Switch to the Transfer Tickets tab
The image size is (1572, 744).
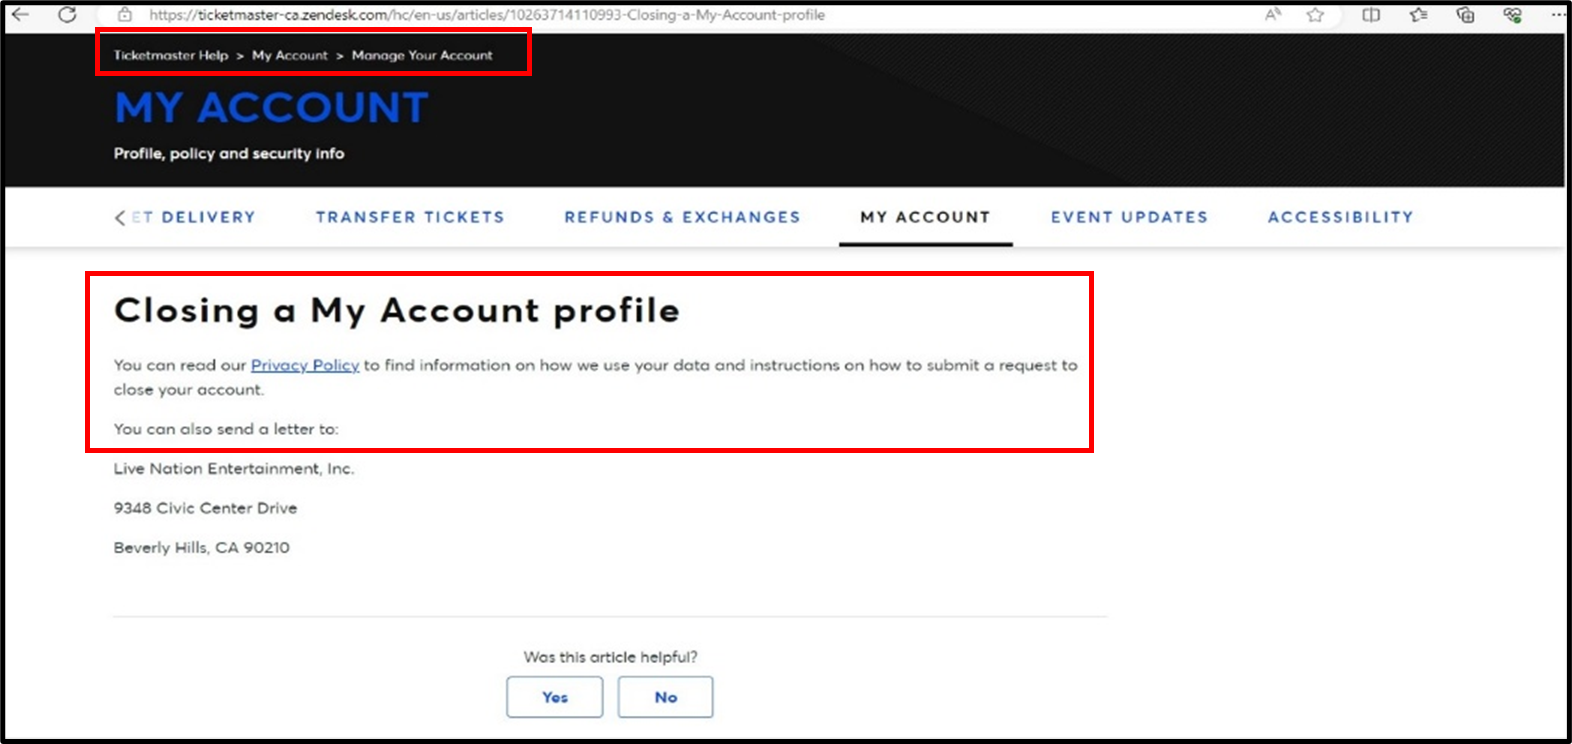coord(410,217)
